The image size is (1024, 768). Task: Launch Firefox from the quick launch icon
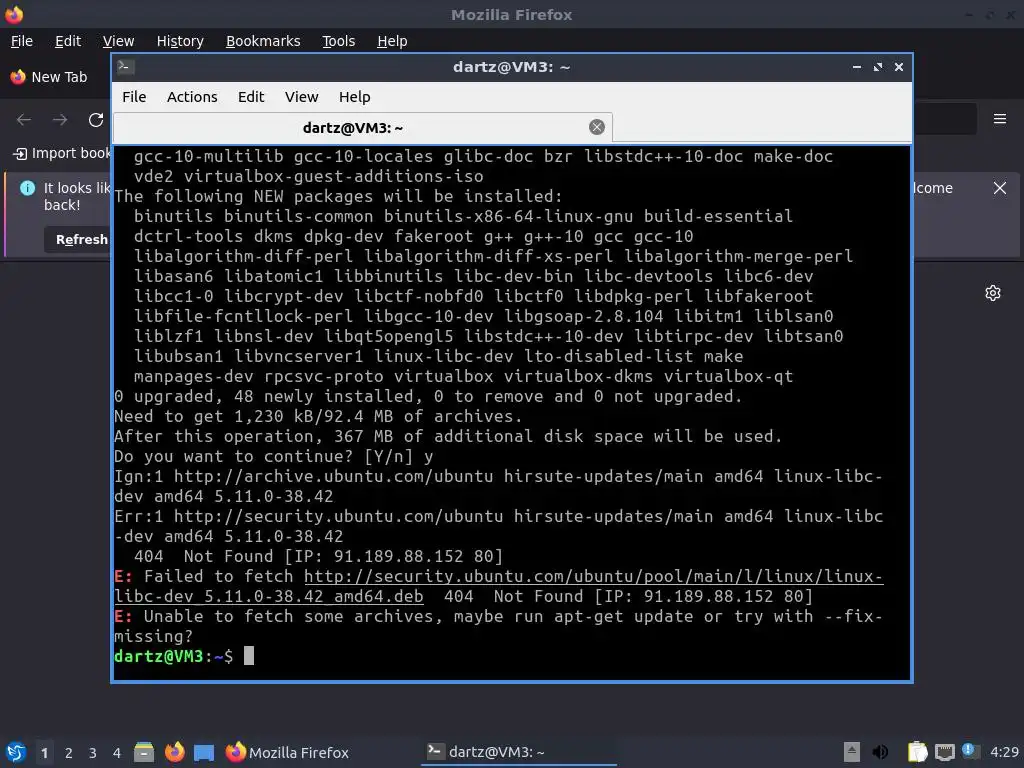pyautogui.click(x=174, y=752)
